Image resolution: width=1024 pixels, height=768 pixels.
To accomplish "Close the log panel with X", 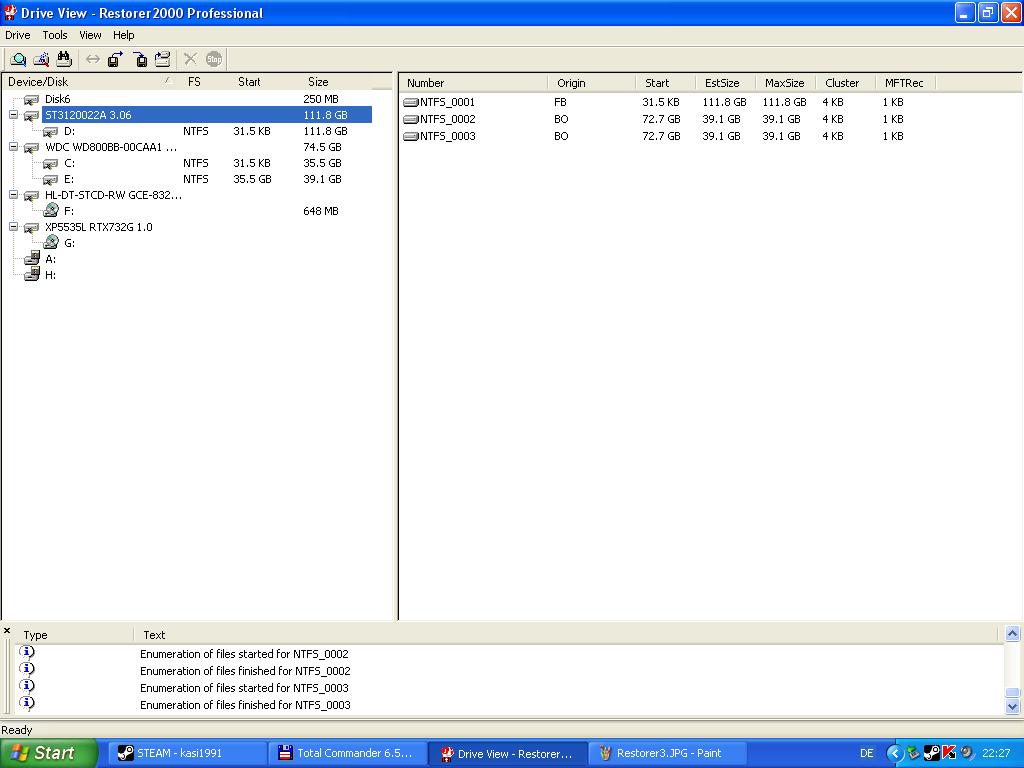I will (x=7, y=631).
